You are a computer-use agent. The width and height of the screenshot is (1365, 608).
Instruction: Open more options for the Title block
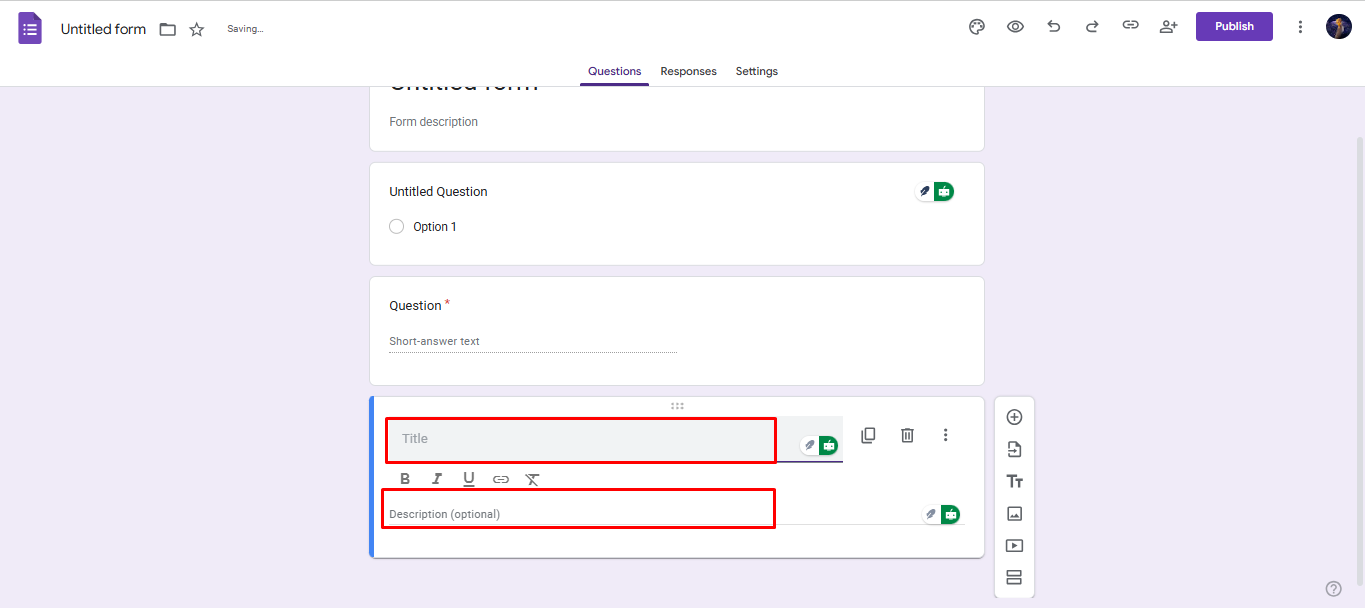[945, 435]
